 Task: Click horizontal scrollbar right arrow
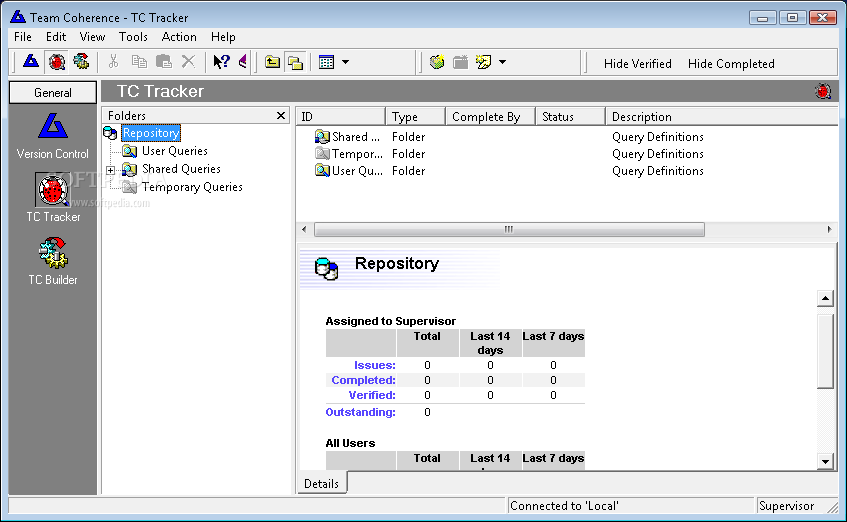point(829,230)
